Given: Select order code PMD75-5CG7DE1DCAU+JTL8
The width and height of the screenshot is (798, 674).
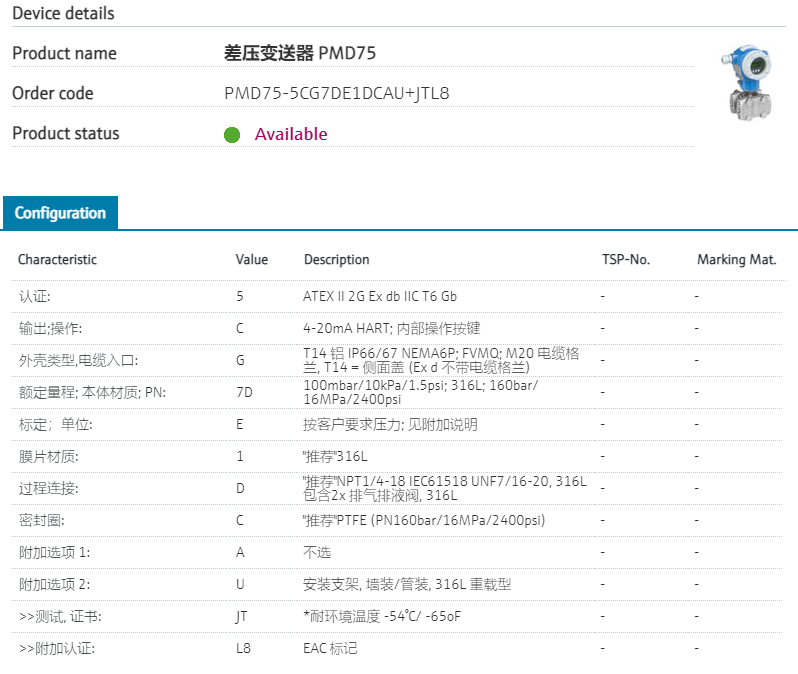Looking at the screenshot, I should click(336, 93).
